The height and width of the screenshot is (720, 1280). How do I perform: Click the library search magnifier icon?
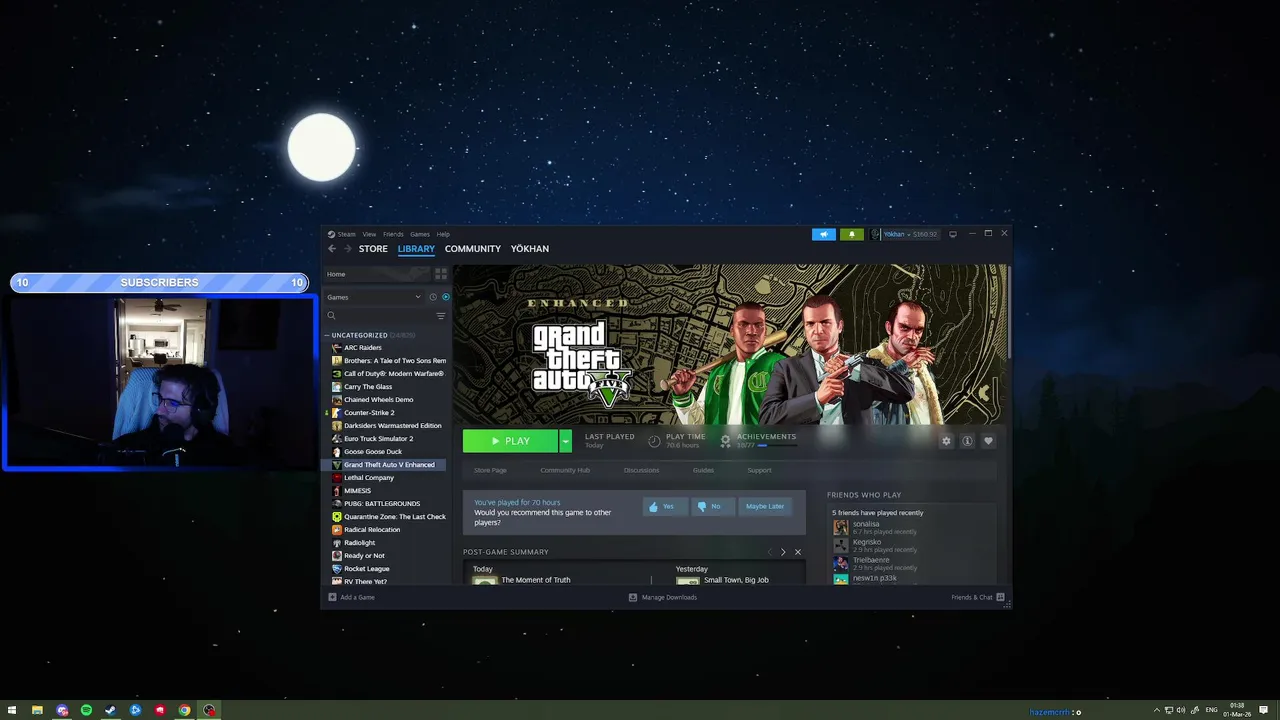coord(332,316)
